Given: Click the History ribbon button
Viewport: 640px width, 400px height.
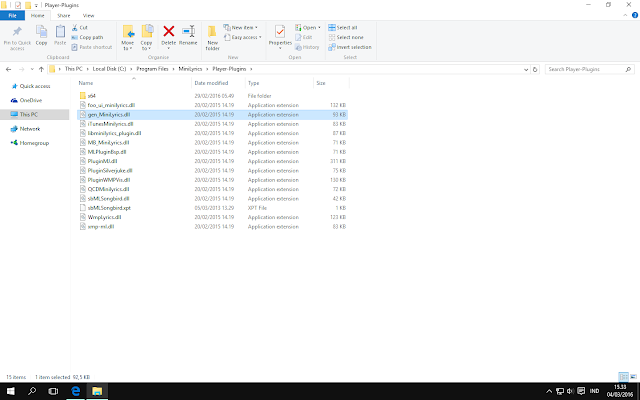Looking at the screenshot, I should pos(307,47).
